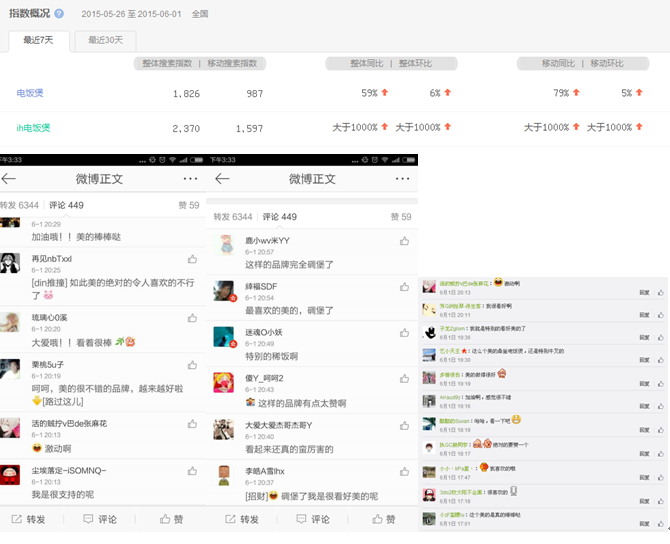670x544 pixels.
Task: Tap 转发 in the left screen bottom bar
Action: (x=28, y=519)
